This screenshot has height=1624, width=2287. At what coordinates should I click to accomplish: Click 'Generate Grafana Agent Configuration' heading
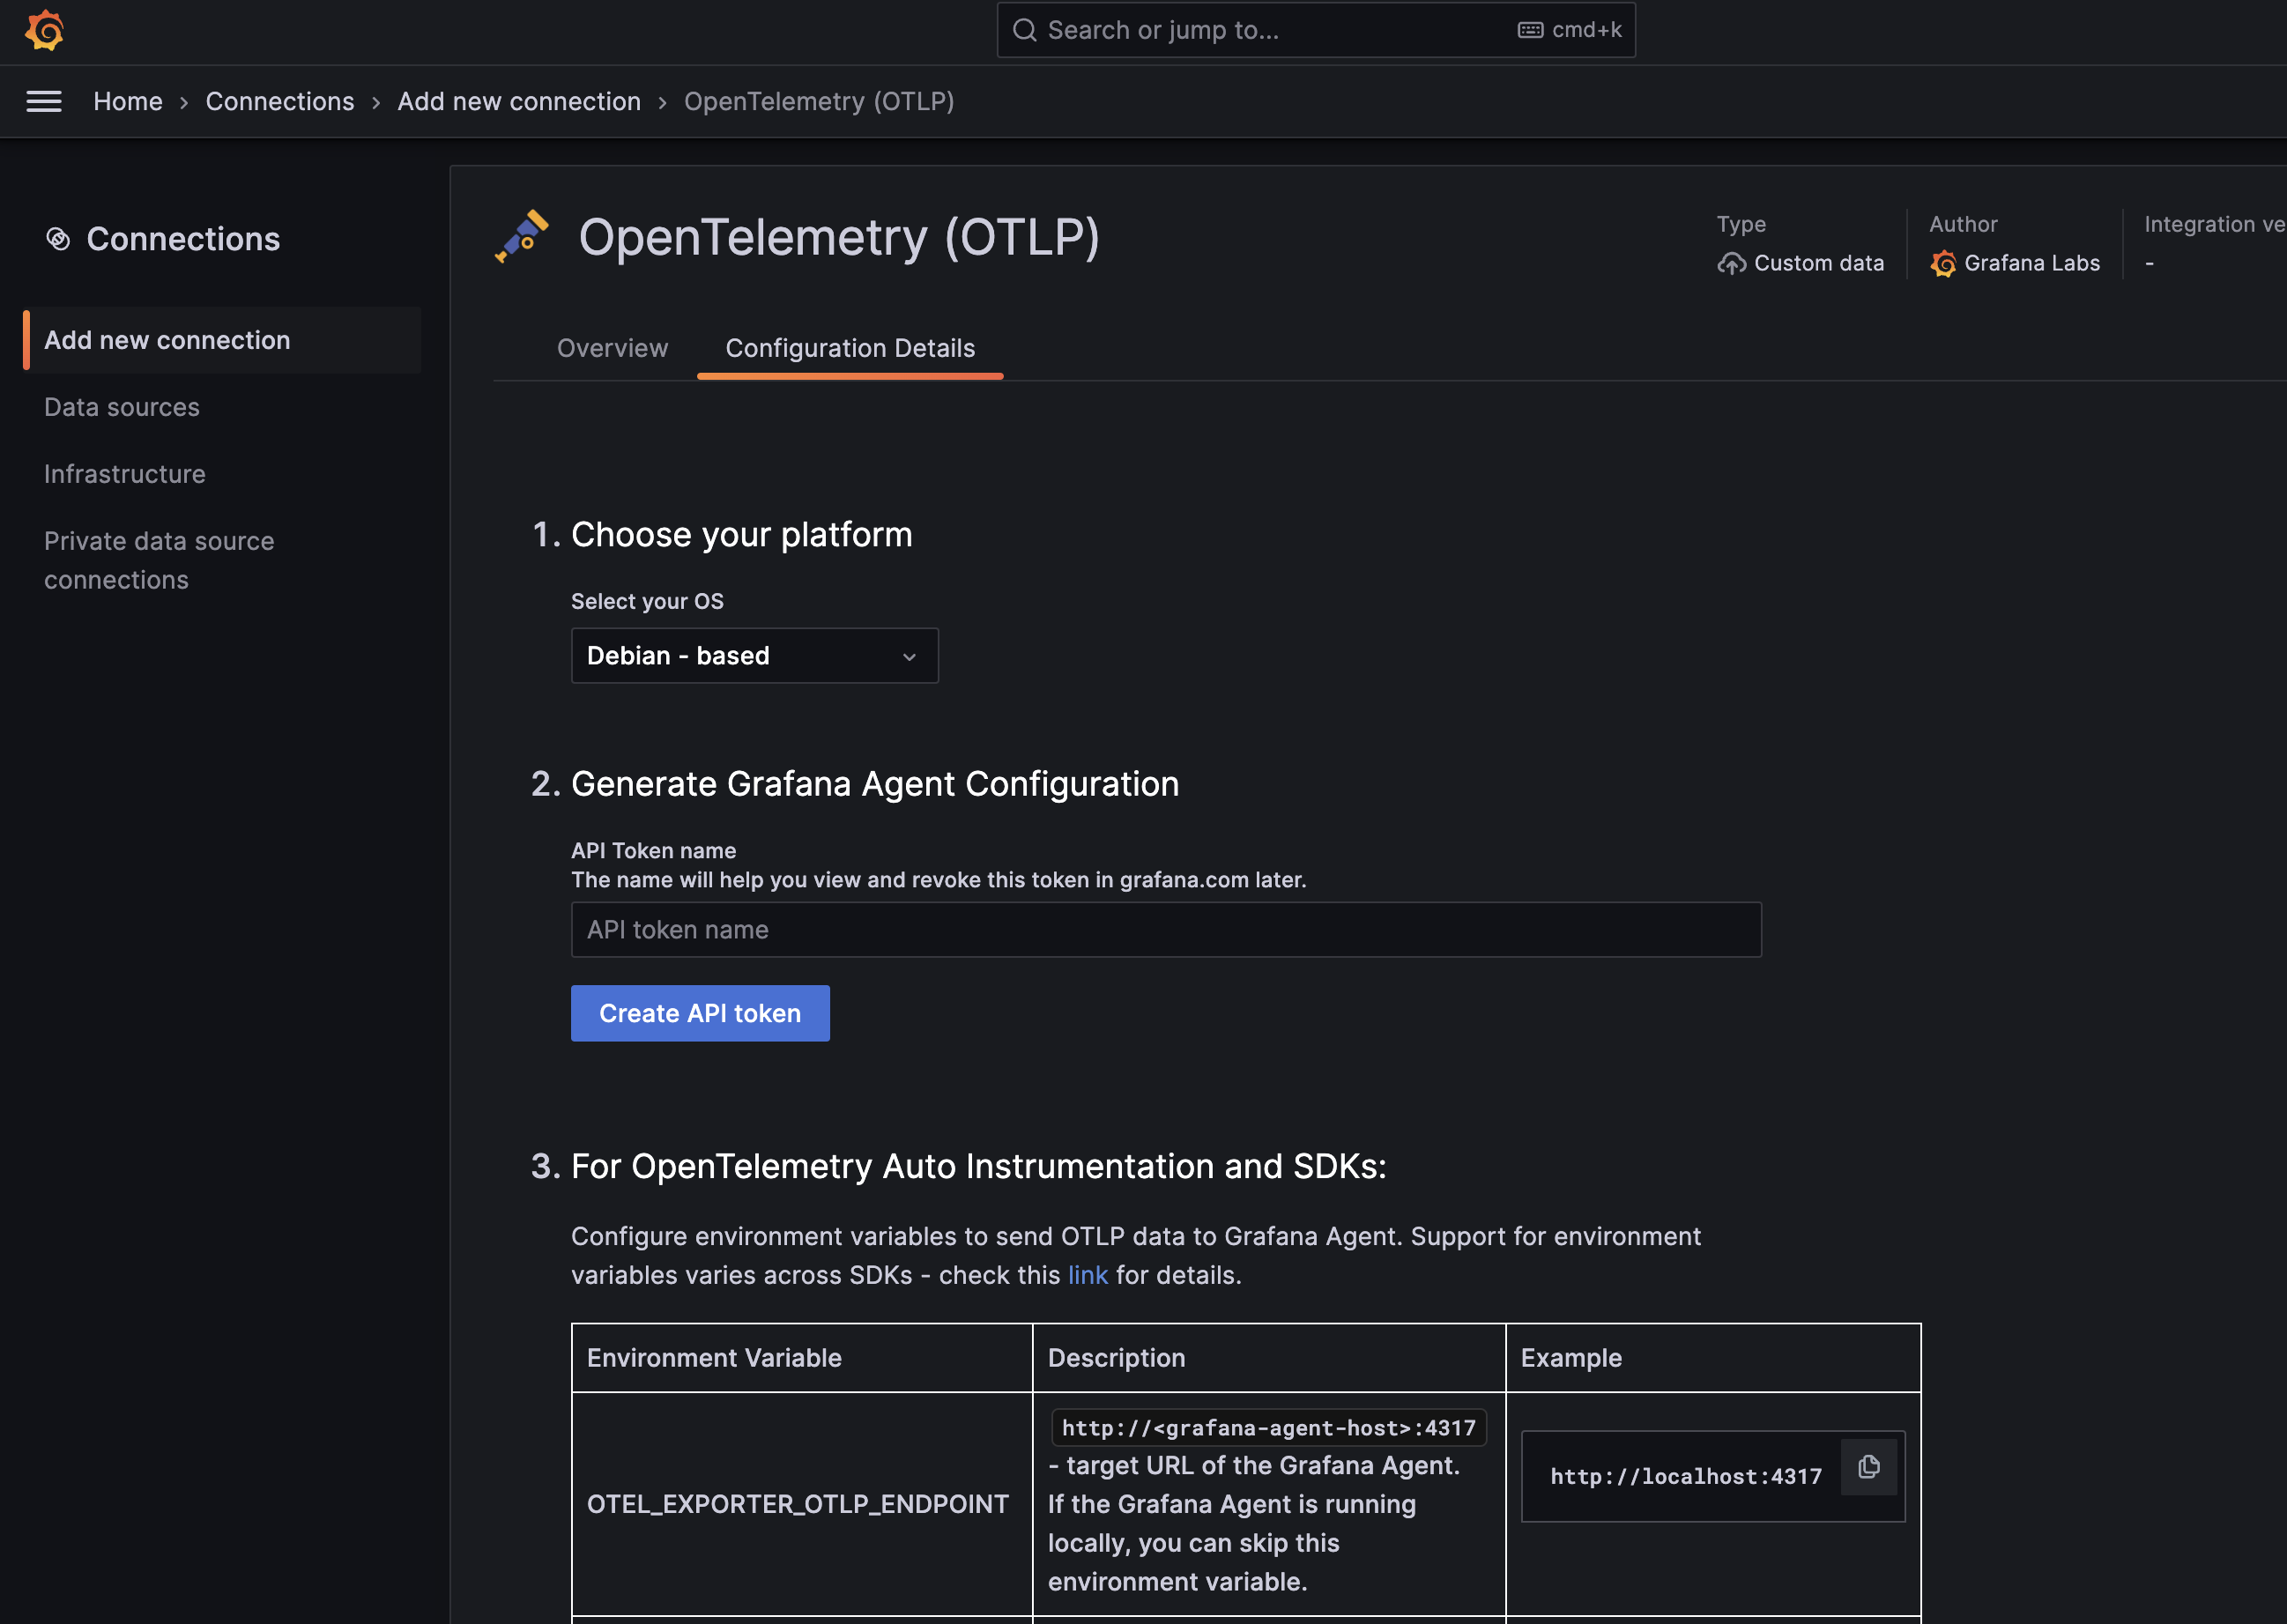875,784
